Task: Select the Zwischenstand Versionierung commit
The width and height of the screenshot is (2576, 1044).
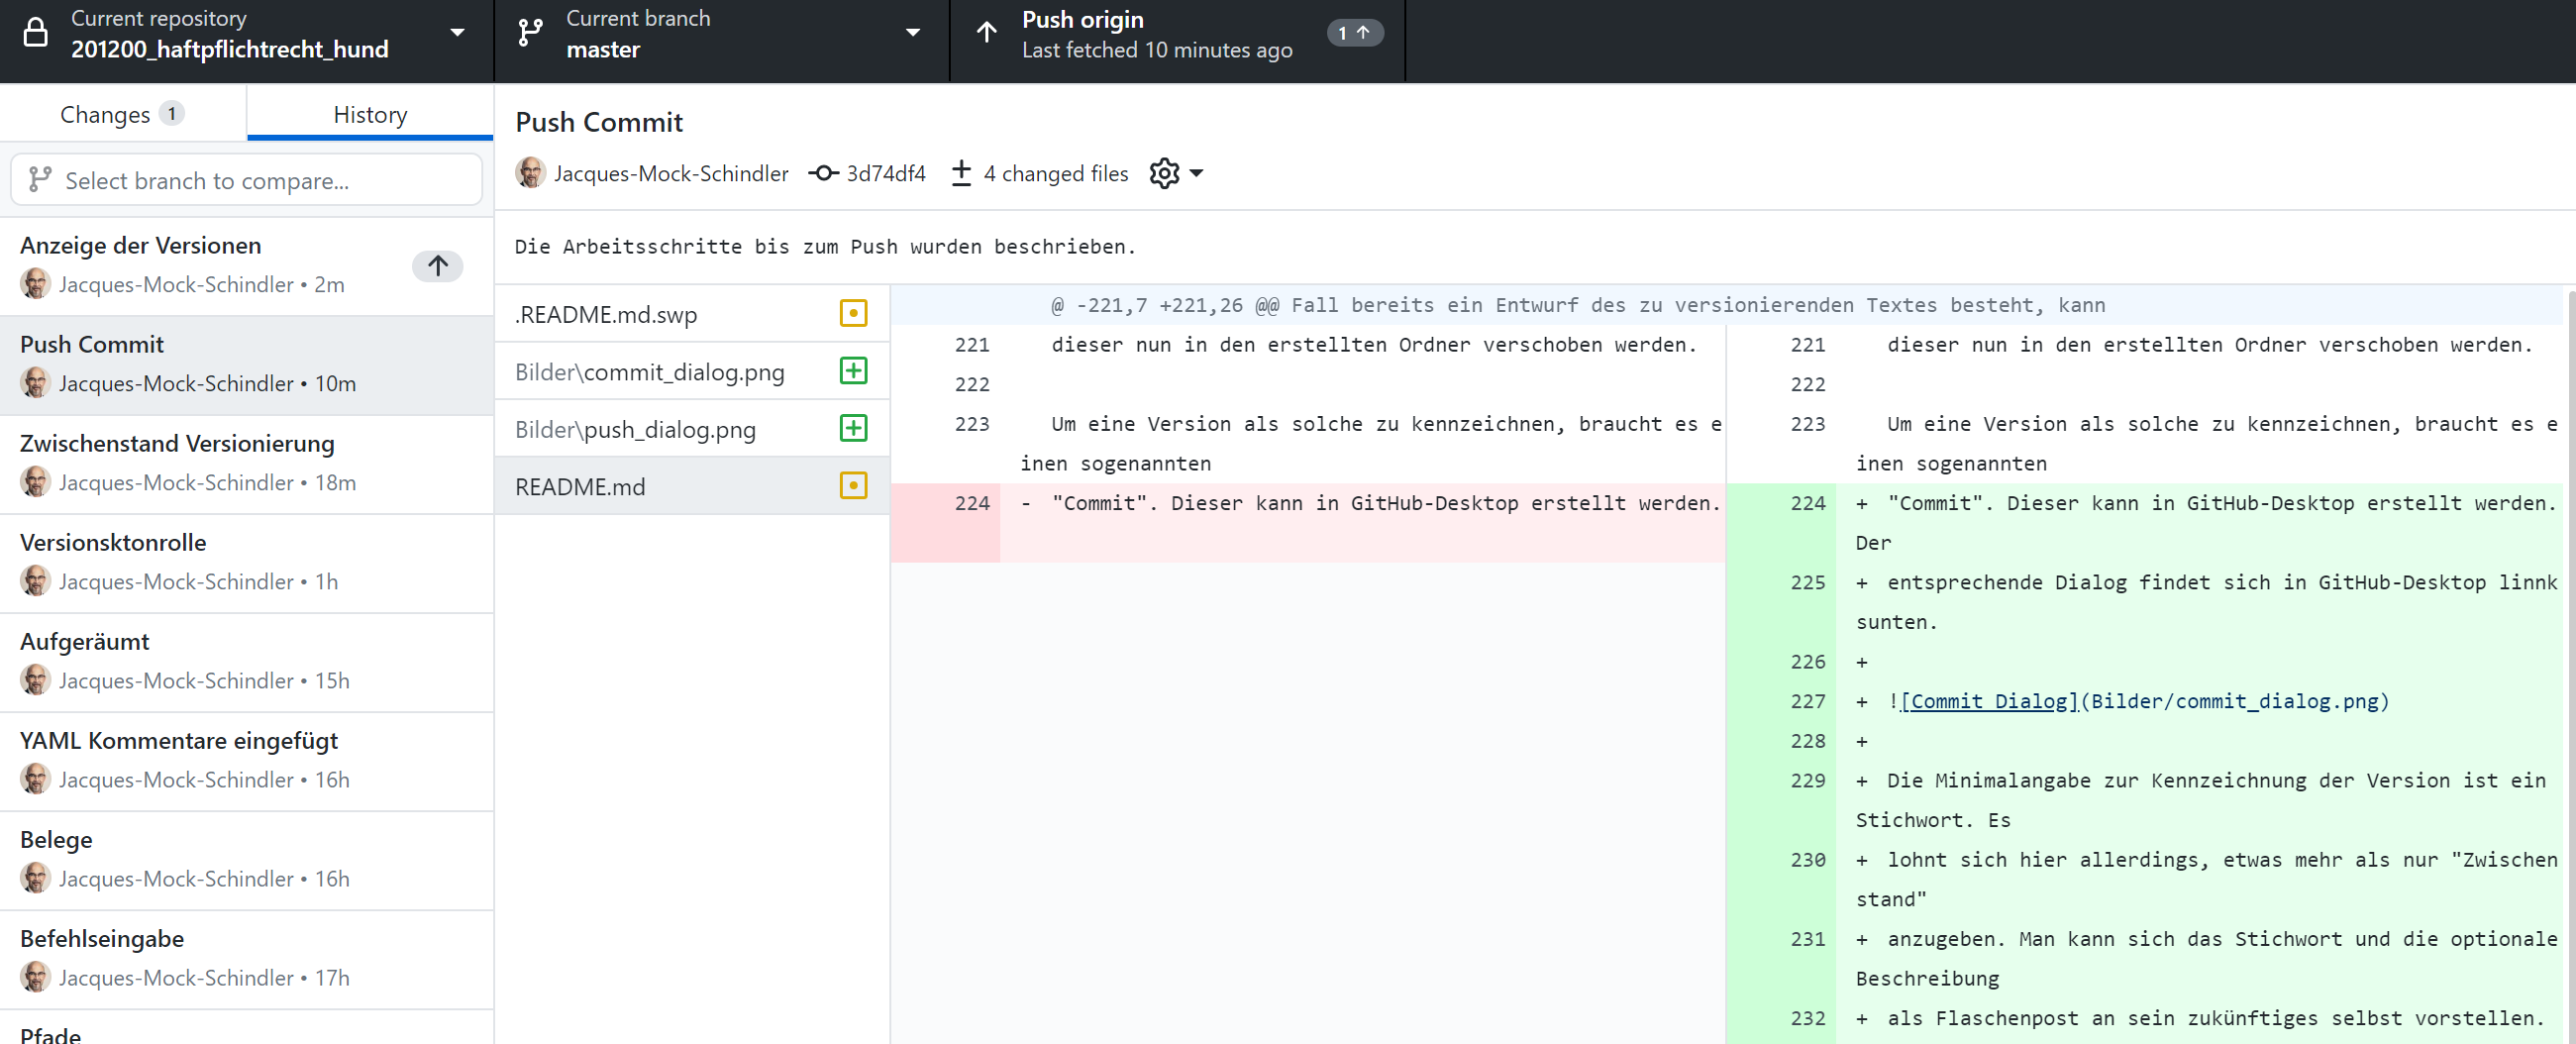Action: [246, 464]
